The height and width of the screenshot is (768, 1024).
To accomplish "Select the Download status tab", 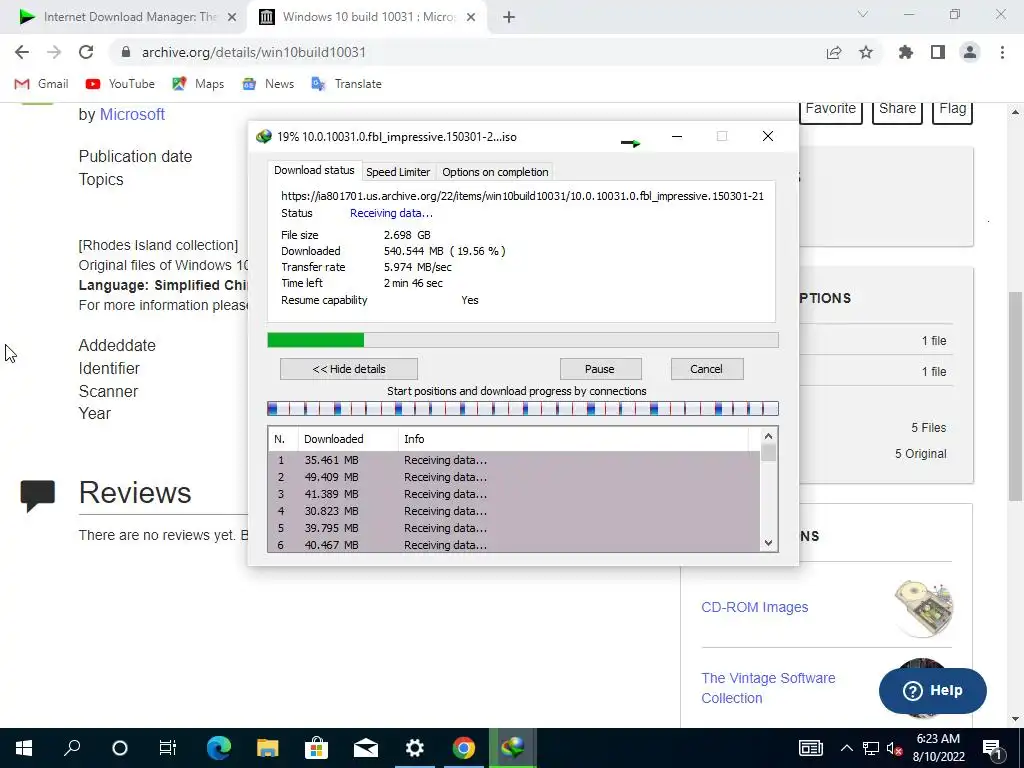I will click(x=314, y=170).
